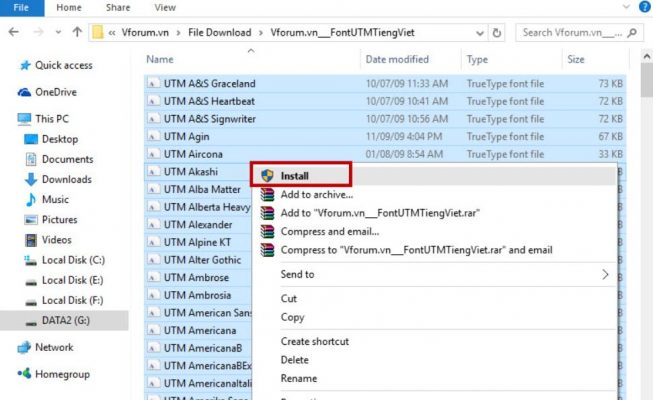Viewport: 653px width, 400px height.
Task: Select the UTM Americana font file
Action: click(198, 330)
